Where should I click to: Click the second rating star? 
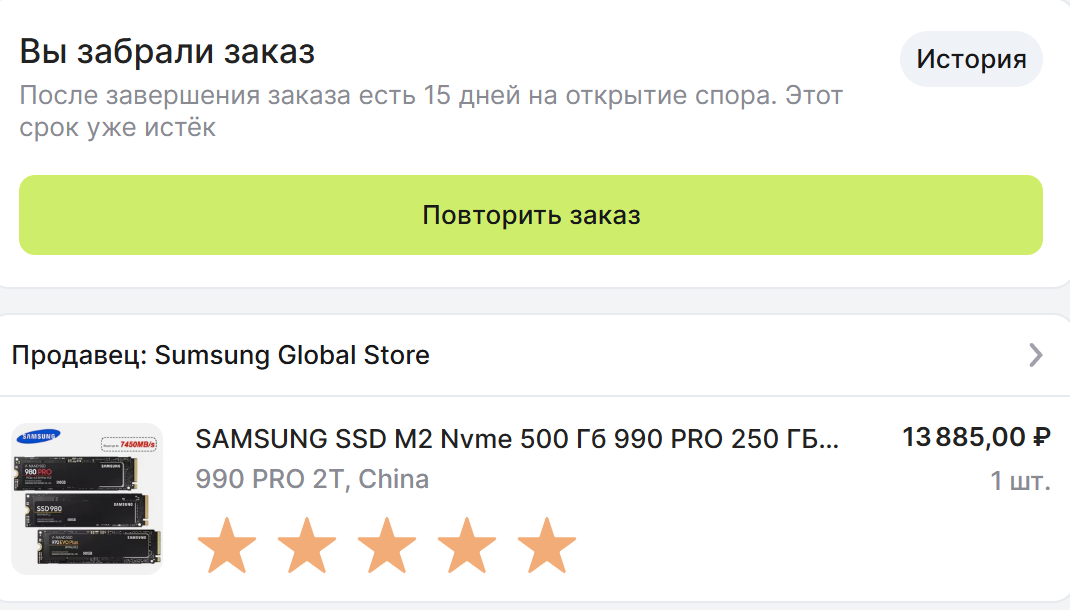[307, 545]
